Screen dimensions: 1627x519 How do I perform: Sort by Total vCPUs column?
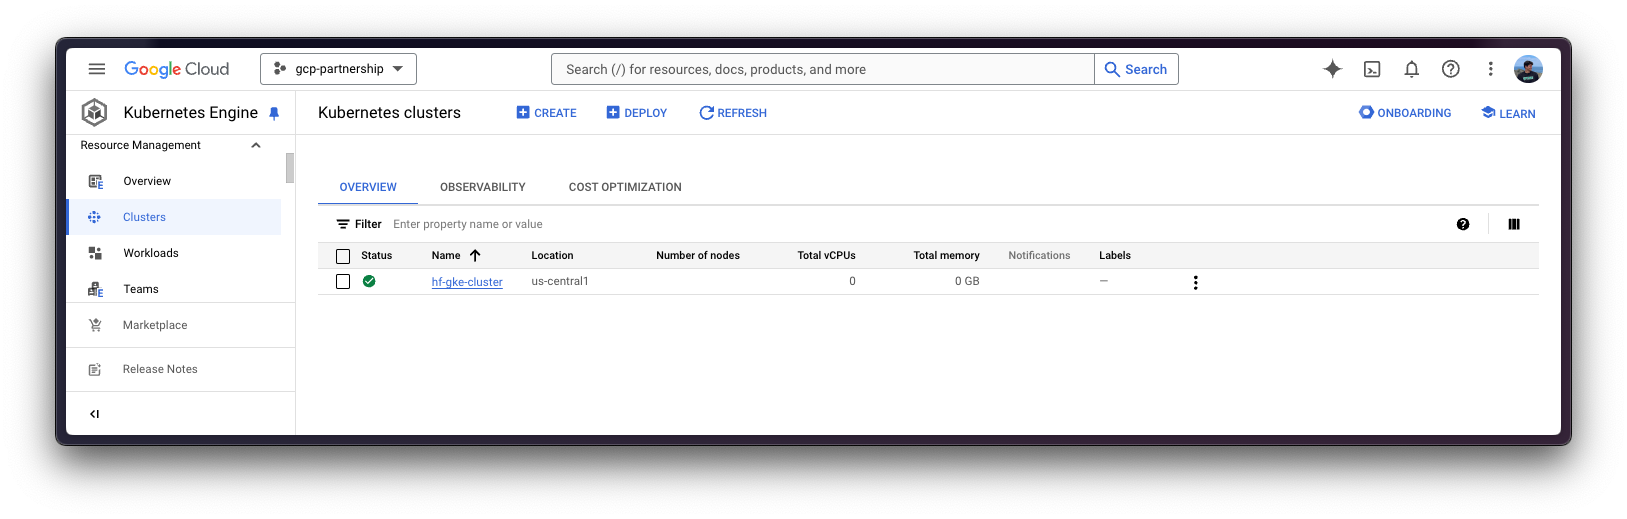click(x=826, y=256)
